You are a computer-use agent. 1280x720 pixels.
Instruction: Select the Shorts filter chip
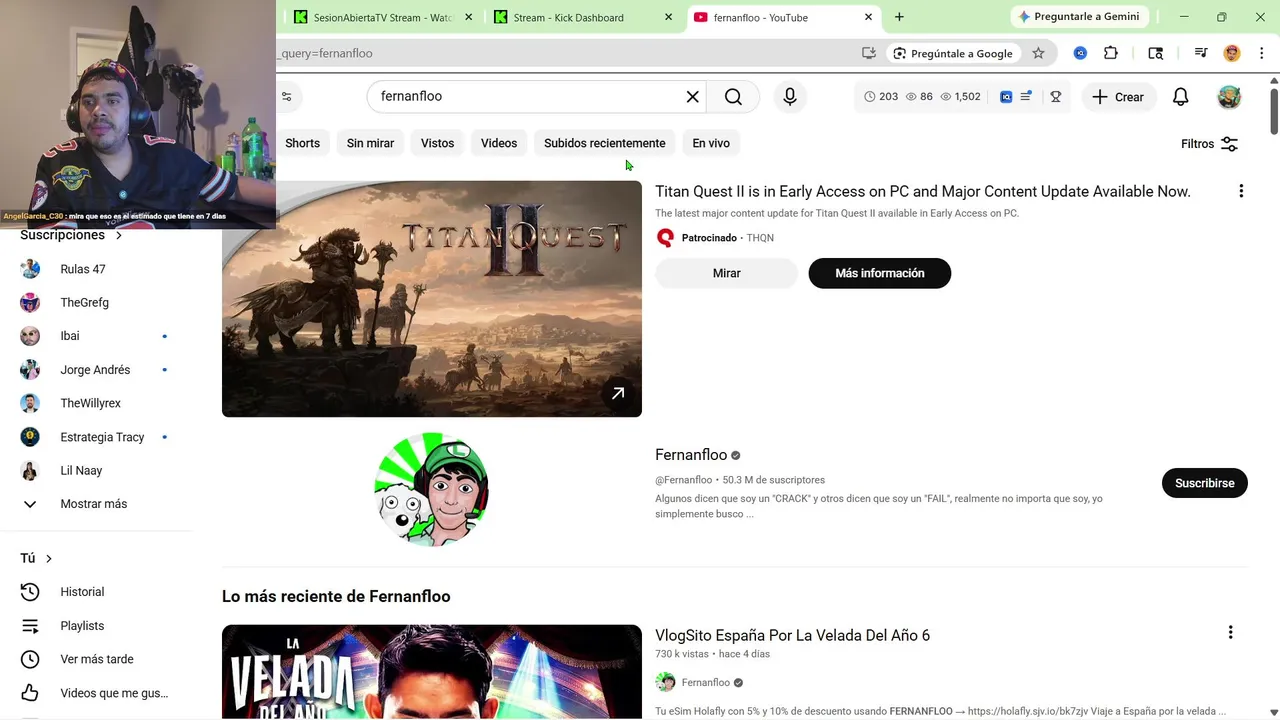[x=302, y=143]
